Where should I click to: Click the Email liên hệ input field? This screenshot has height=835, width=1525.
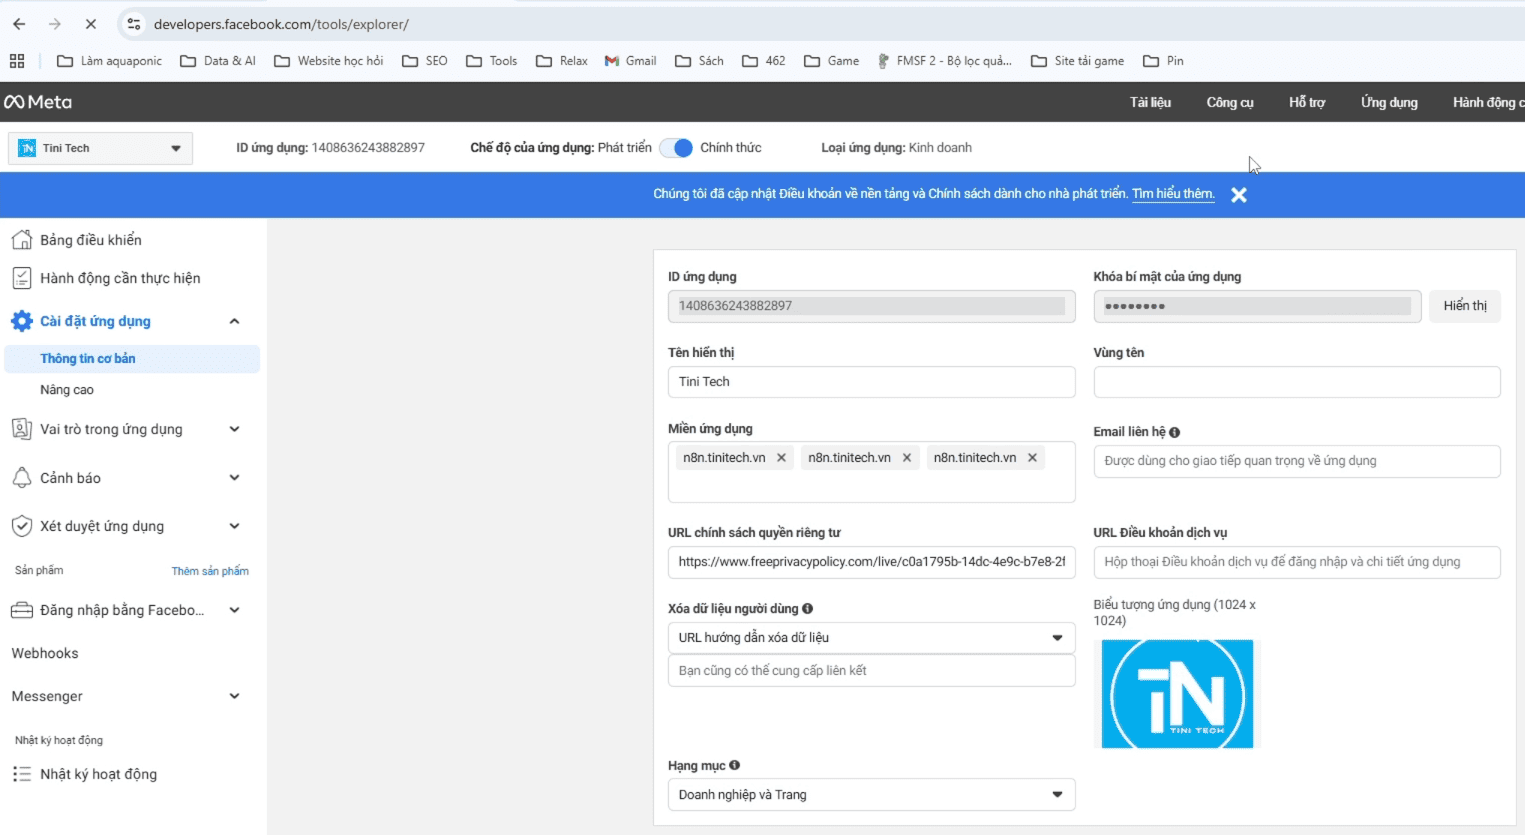coord(1297,461)
